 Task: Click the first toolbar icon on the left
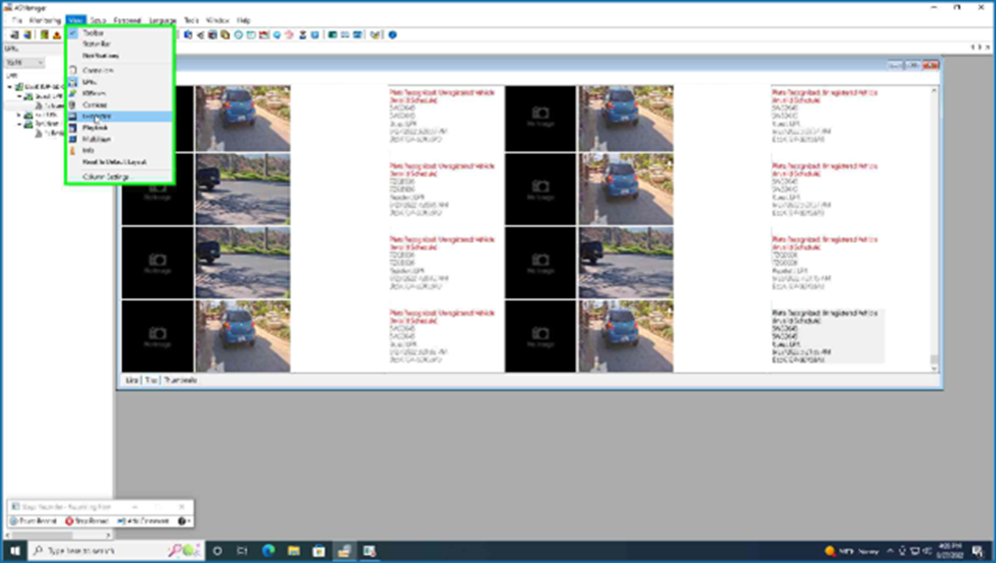point(13,34)
